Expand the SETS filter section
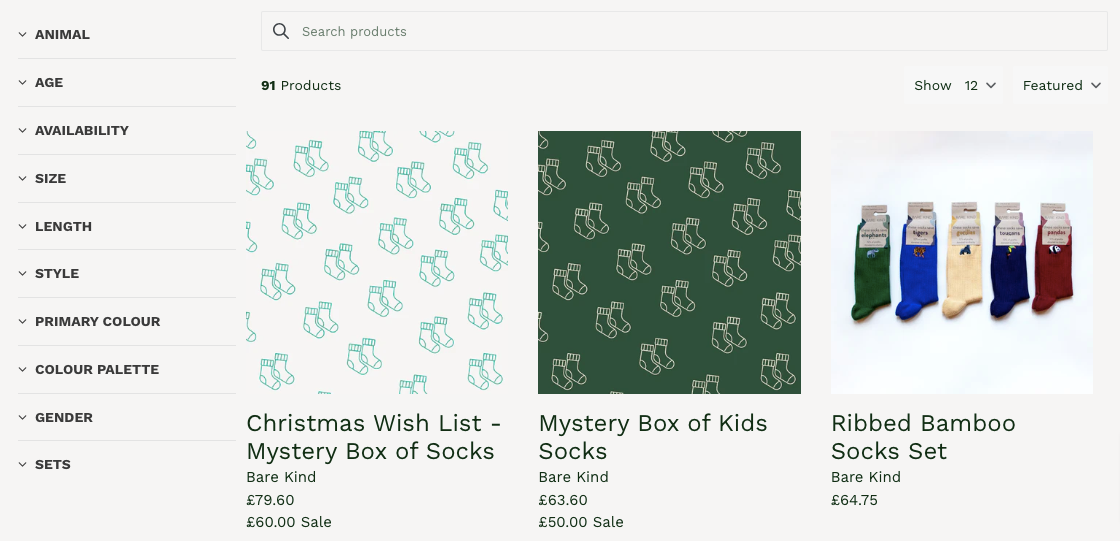 coord(52,464)
